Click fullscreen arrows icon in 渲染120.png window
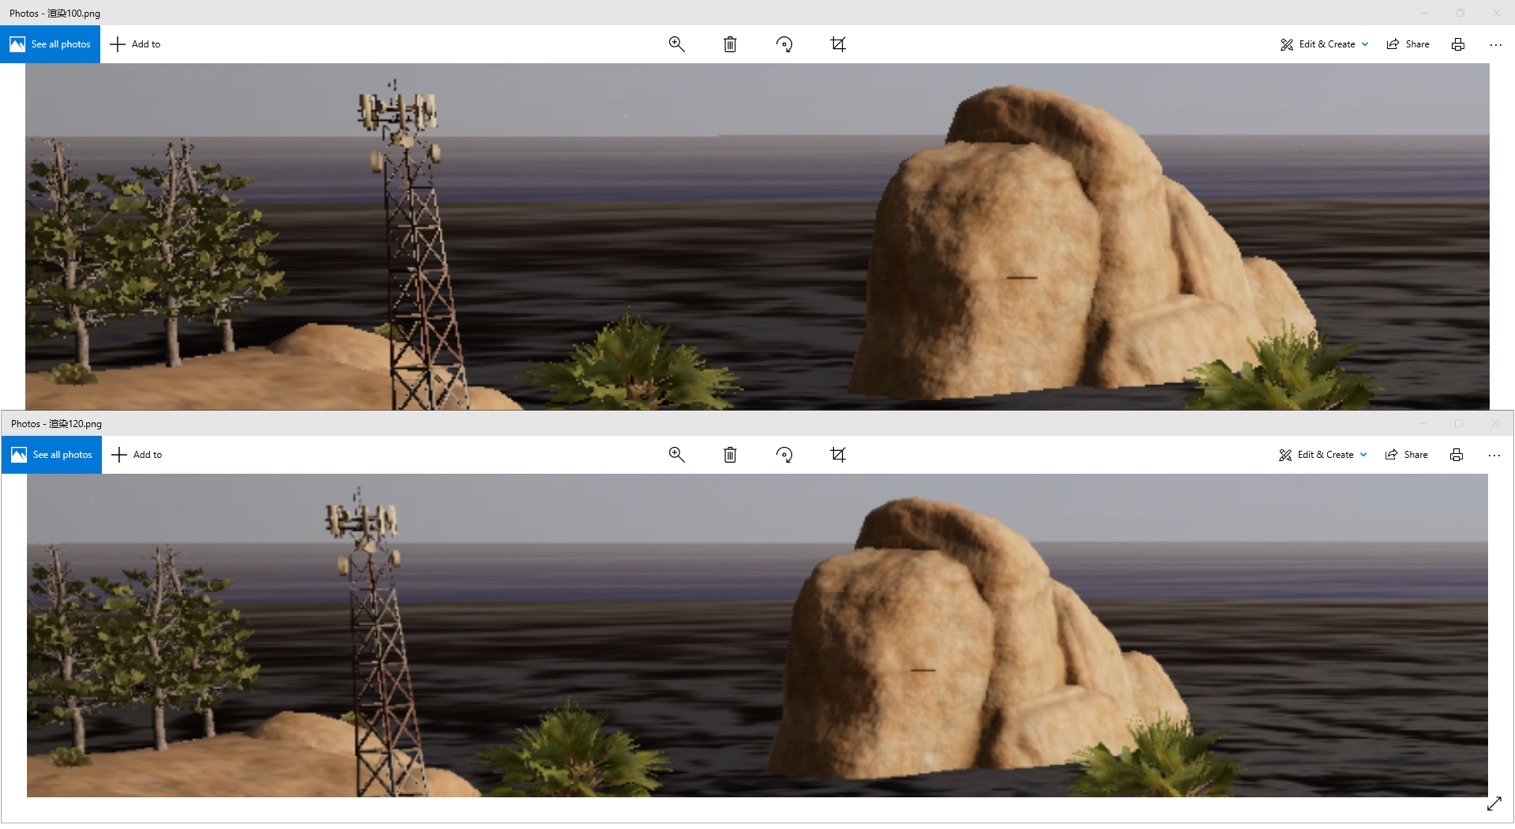Viewport: 1515px width, 829px height. (x=1494, y=804)
